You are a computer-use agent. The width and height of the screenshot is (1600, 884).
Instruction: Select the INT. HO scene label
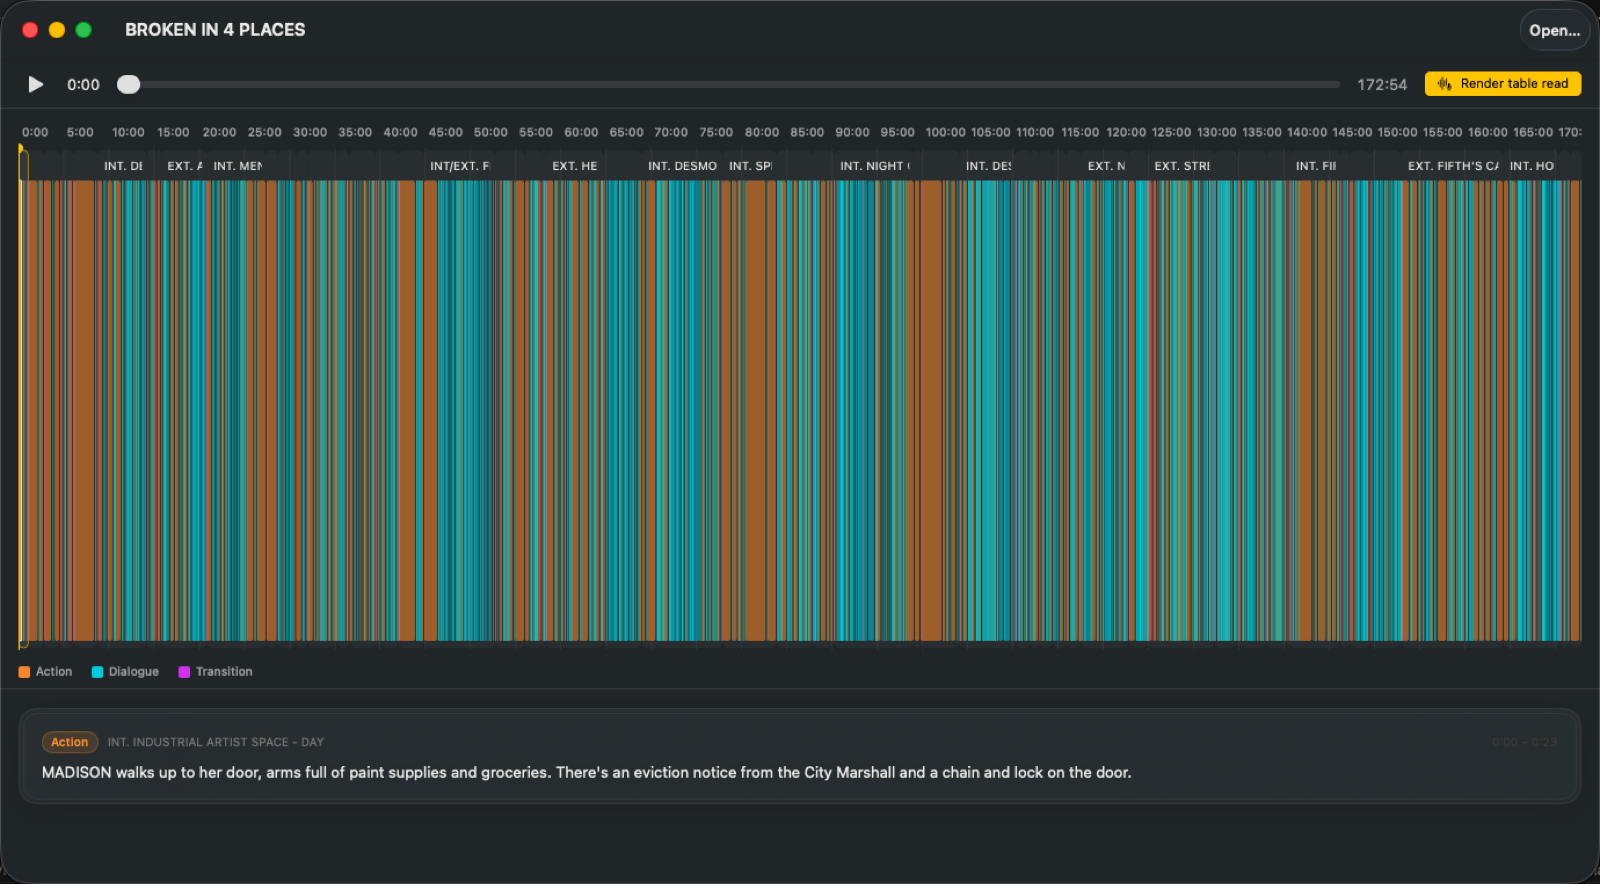(1532, 166)
